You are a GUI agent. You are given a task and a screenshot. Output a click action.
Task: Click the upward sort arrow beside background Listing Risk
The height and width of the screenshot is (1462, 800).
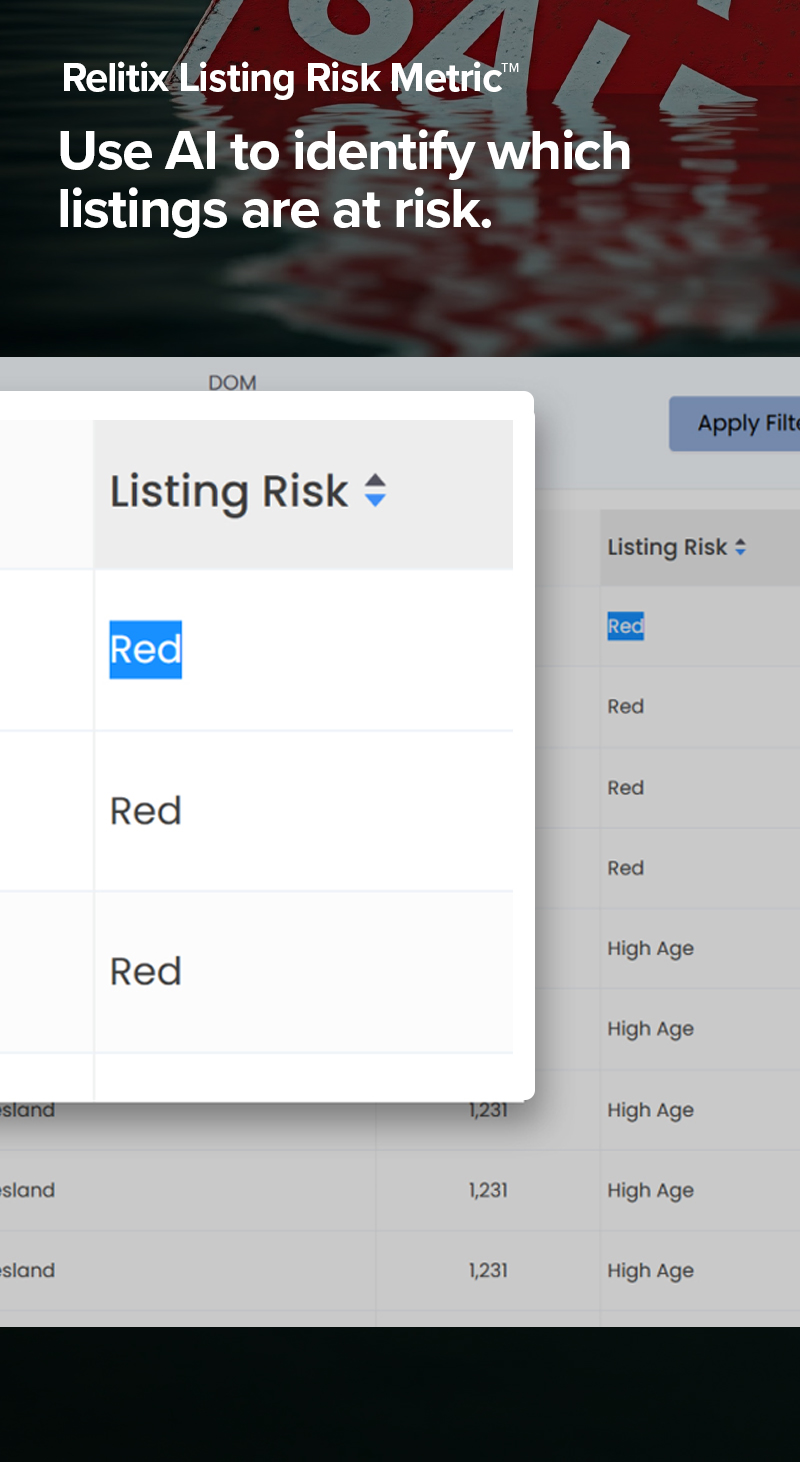741,542
